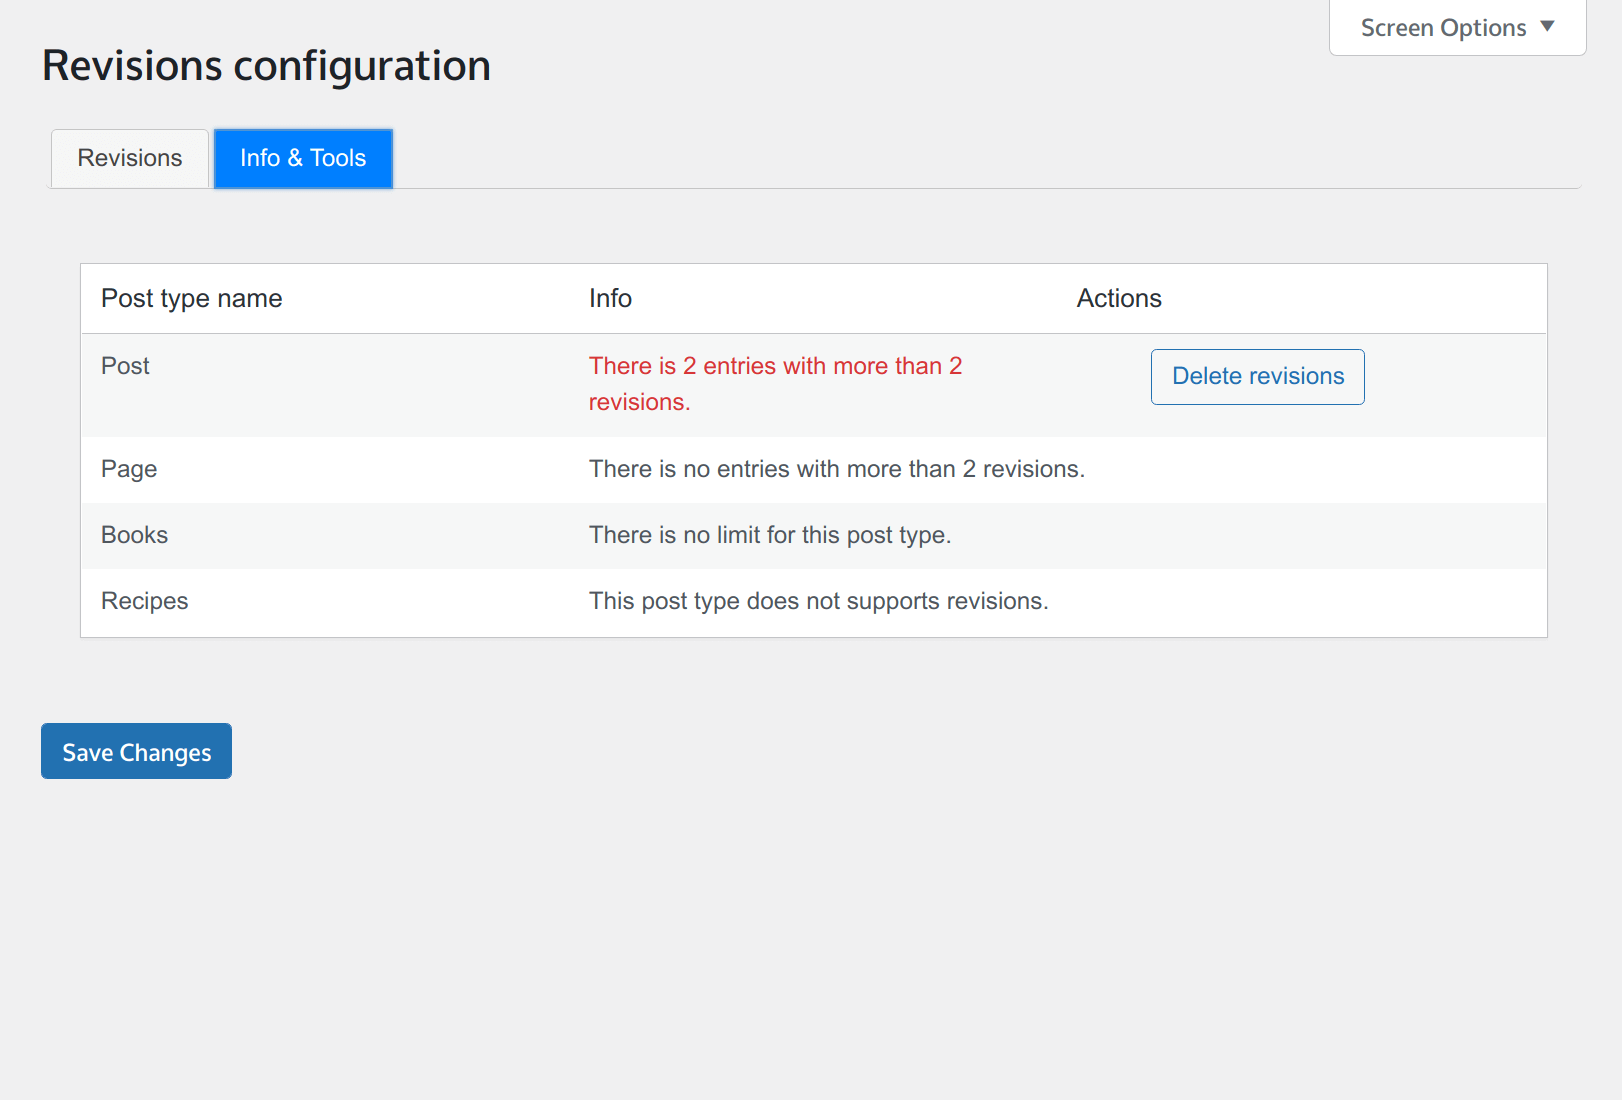Click the Save Changes button
Screen dimensions: 1622x1100
coord(136,752)
